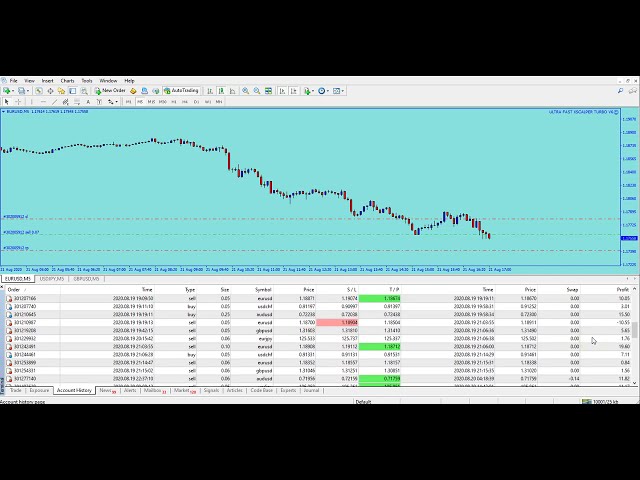Open the new chart dropdown arrow

[x=13, y=90]
